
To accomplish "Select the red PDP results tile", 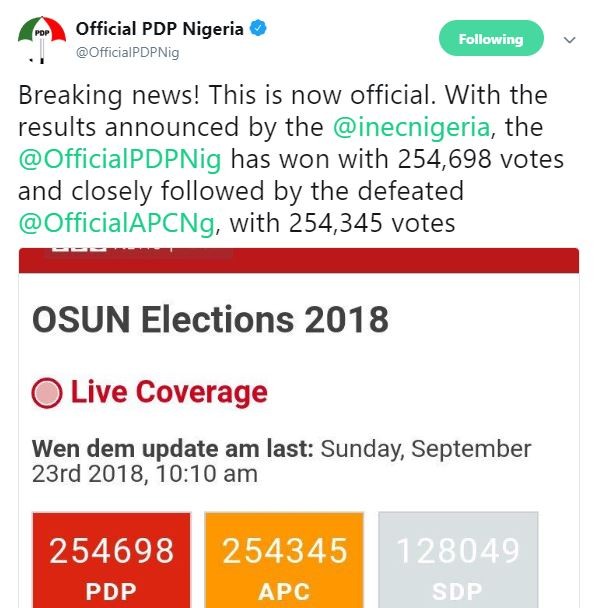I will tap(111, 560).
